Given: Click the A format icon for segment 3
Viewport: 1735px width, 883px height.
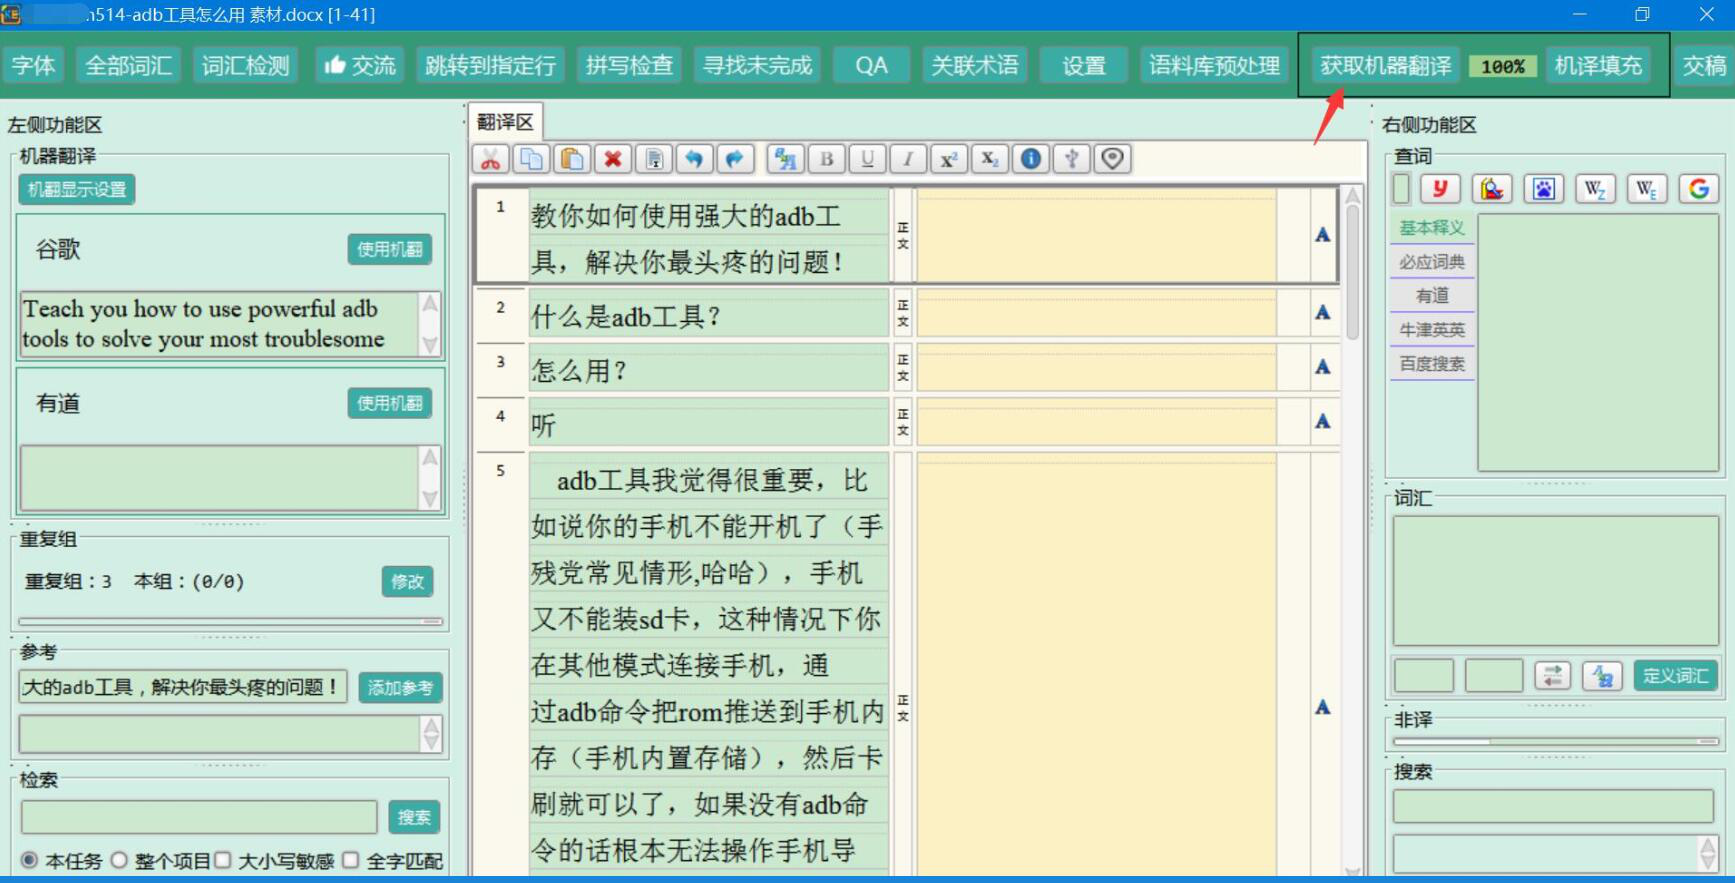Looking at the screenshot, I should coord(1323,367).
